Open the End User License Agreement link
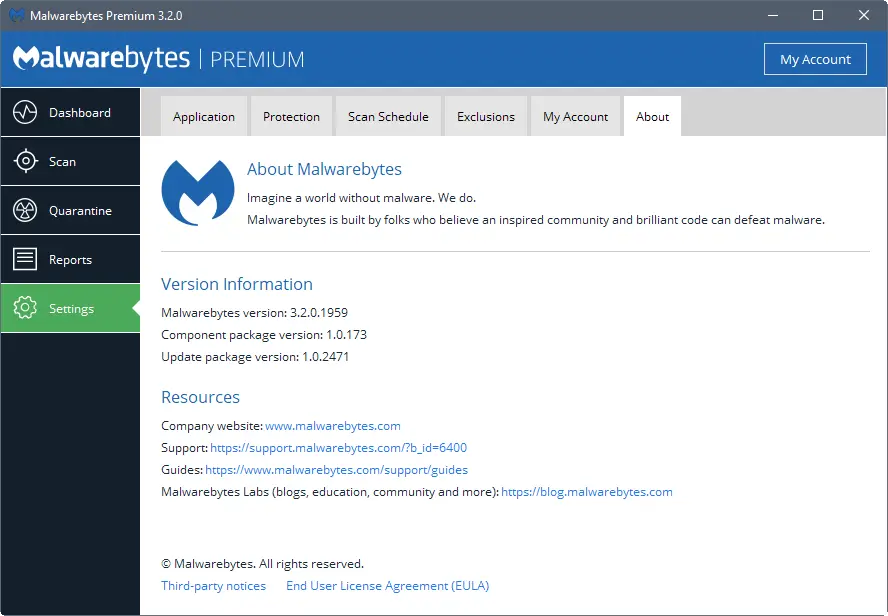 coord(387,586)
